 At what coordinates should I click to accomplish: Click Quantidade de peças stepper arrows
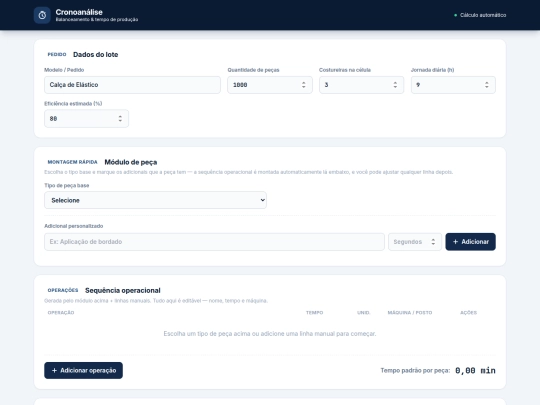[x=303, y=85]
